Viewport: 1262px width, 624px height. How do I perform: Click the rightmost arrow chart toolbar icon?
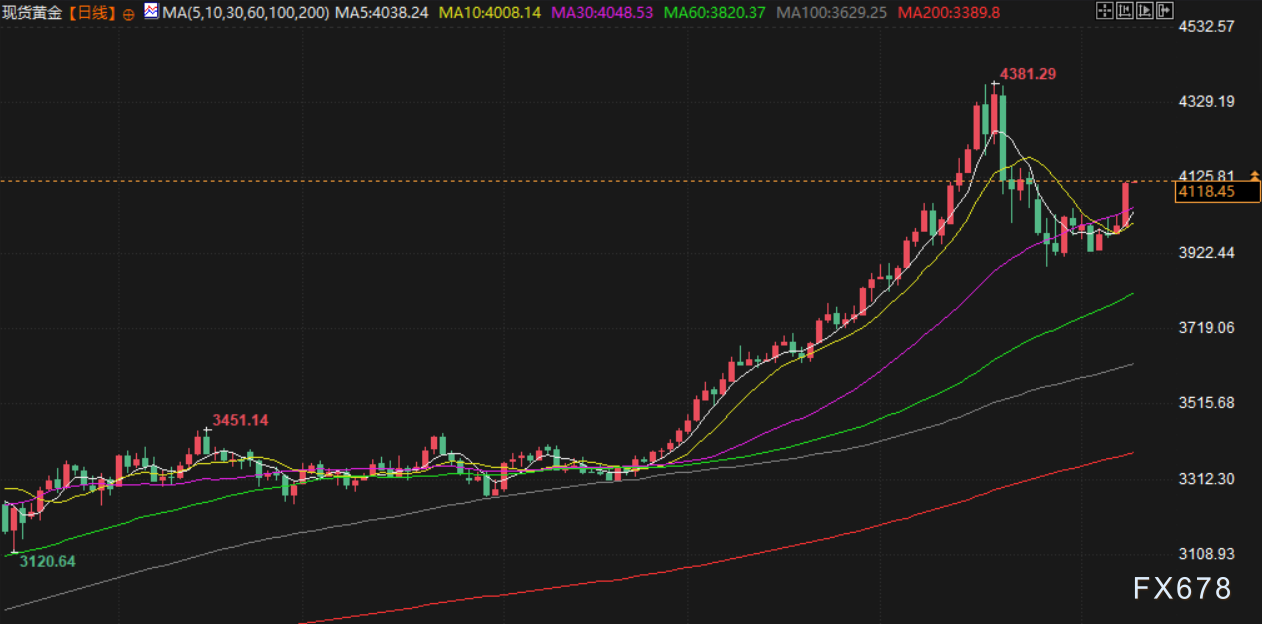(x=1166, y=12)
